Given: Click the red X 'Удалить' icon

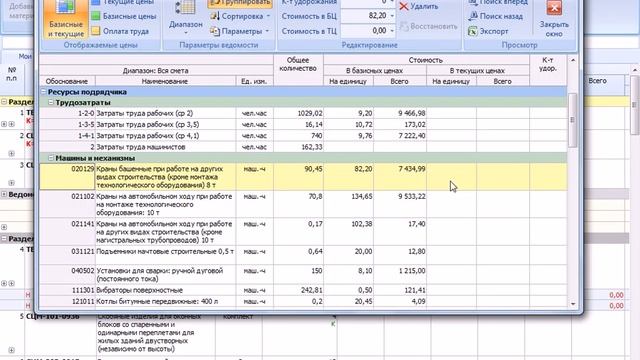Looking at the screenshot, I should click(404, 7).
